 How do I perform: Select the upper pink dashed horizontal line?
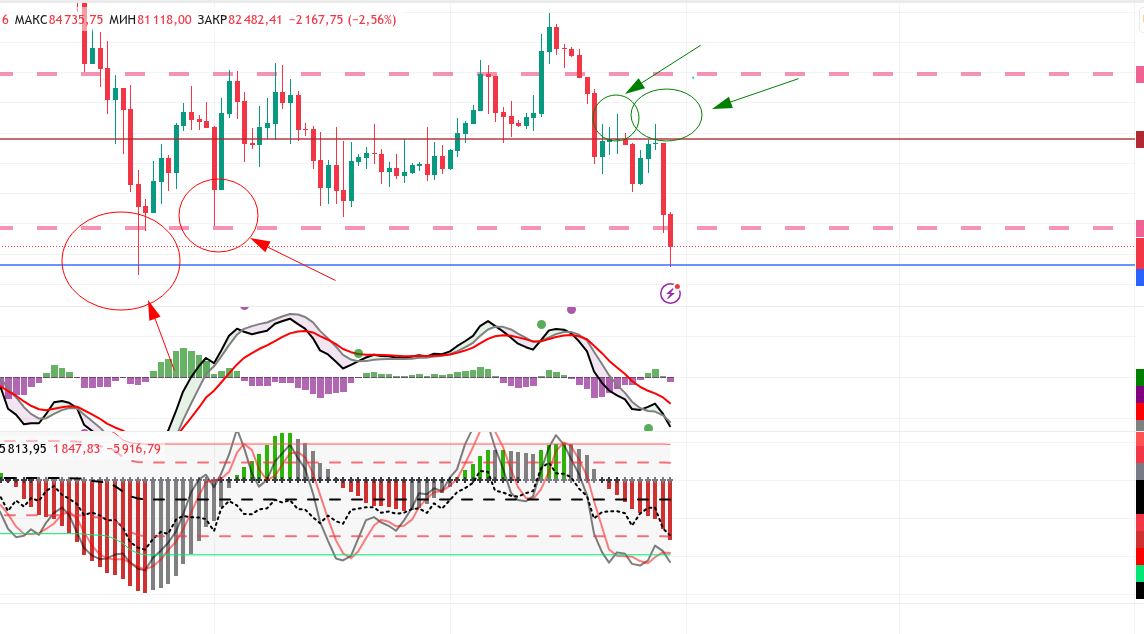click(x=900, y=74)
